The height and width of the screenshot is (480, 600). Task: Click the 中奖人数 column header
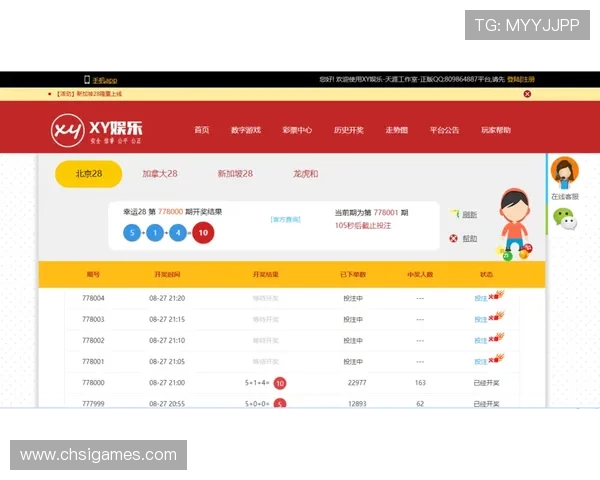coord(420,274)
